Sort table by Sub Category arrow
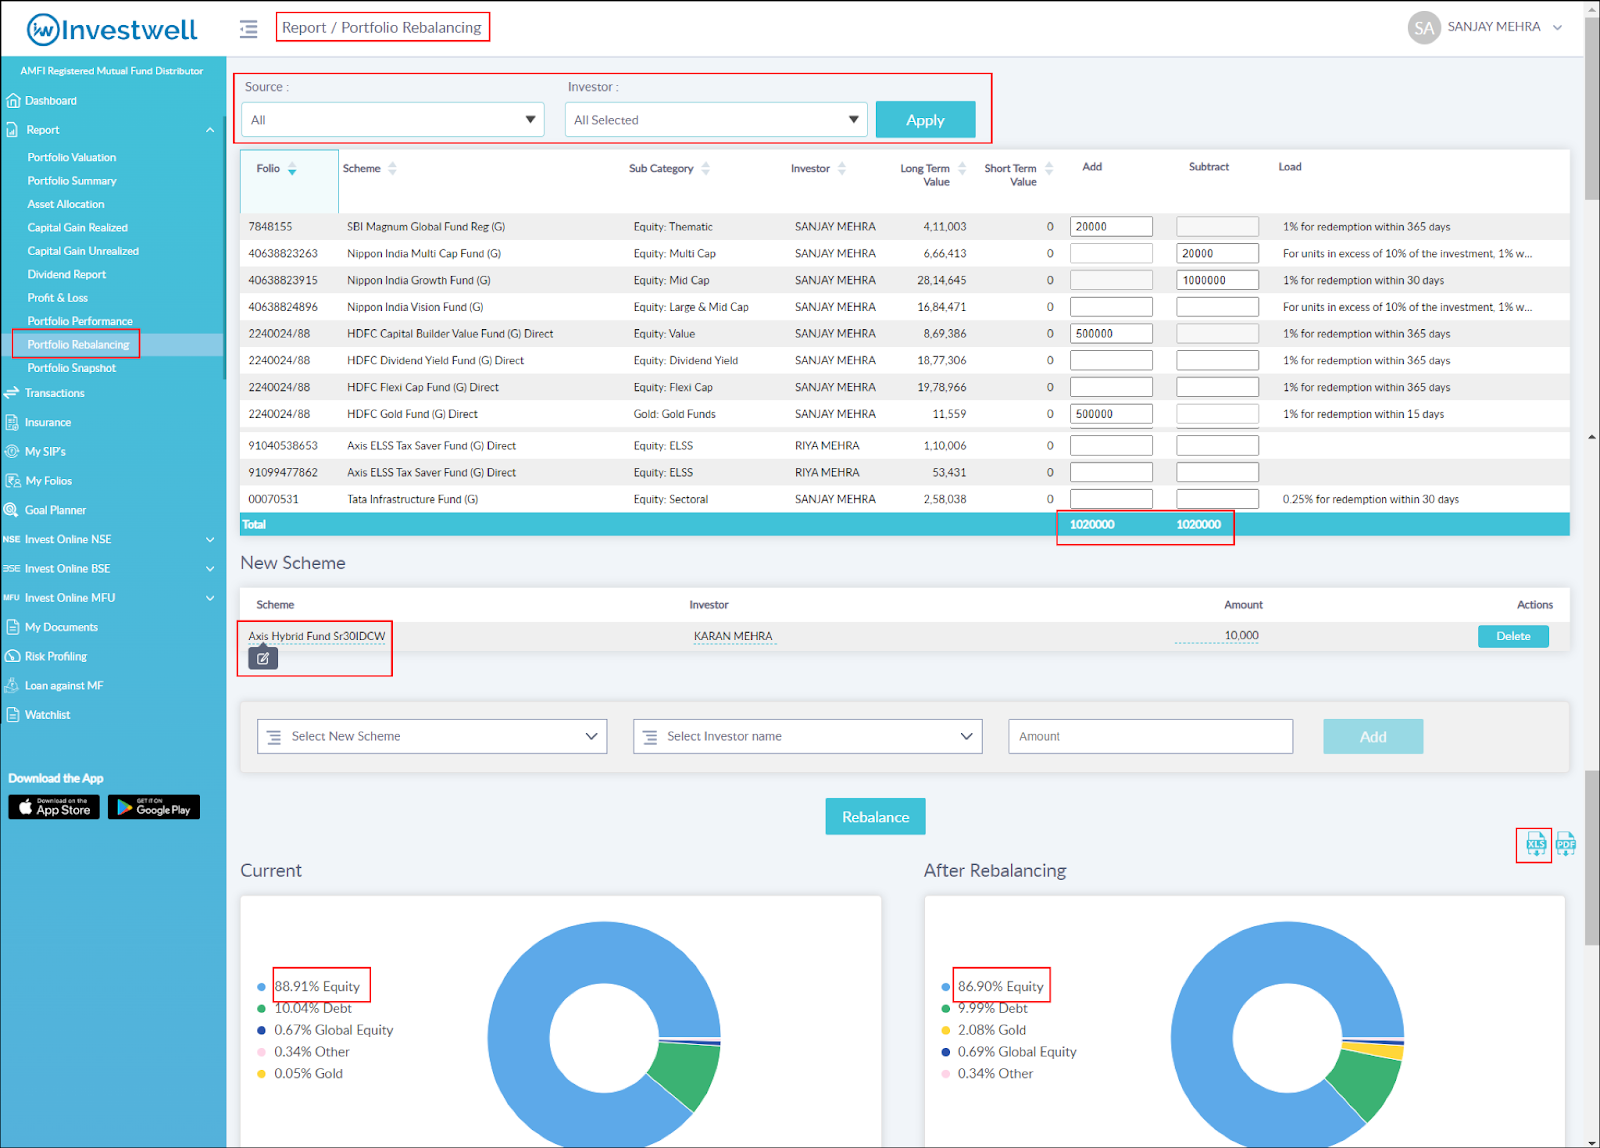This screenshot has width=1600, height=1148. click(705, 169)
